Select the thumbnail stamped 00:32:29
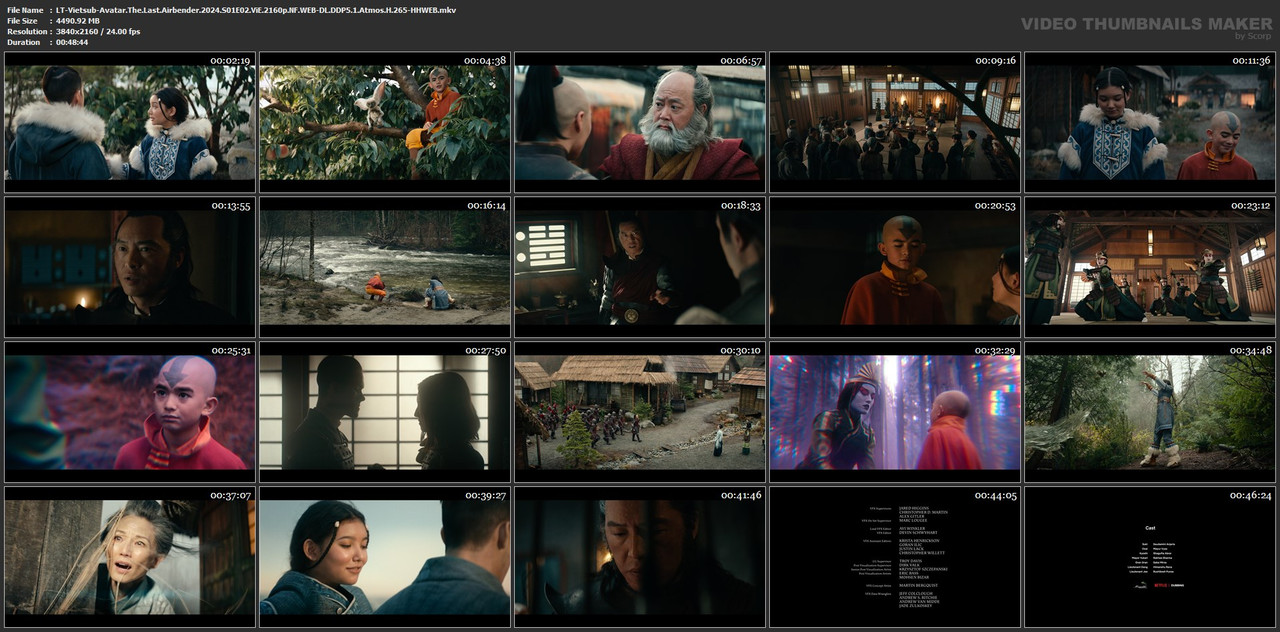This screenshot has height=632, width=1280. [895, 412]
